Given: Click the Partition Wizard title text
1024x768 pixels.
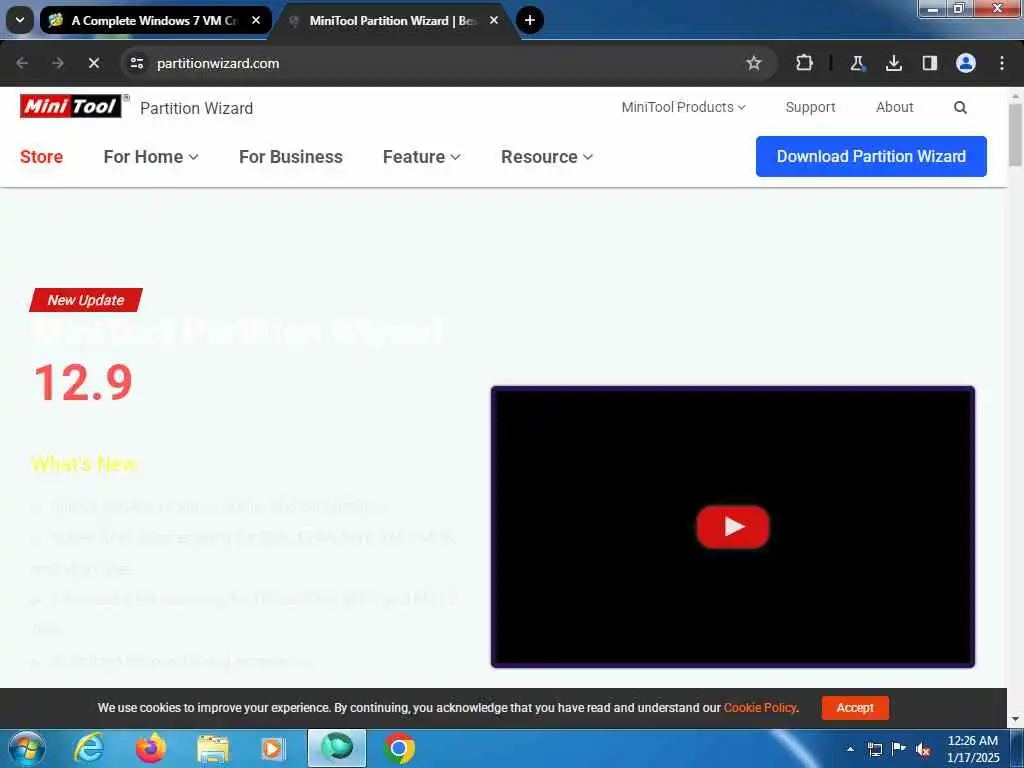Looking at the screenshot, I should pyautogui.click(x=197, y=108).
